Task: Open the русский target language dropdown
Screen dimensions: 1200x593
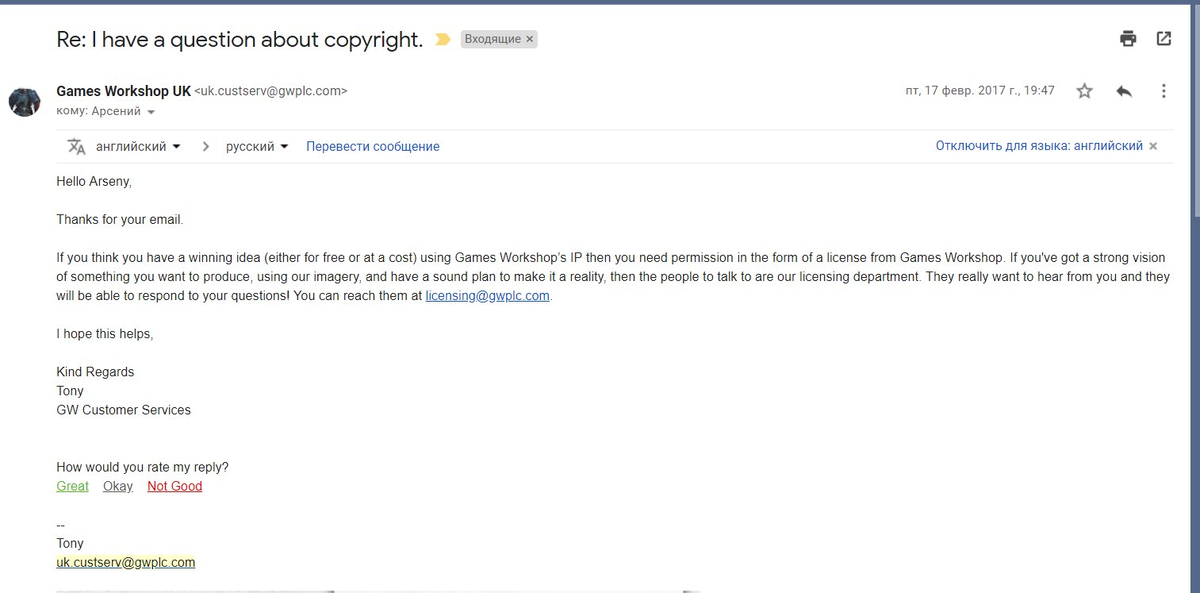Action: [257, 146]
